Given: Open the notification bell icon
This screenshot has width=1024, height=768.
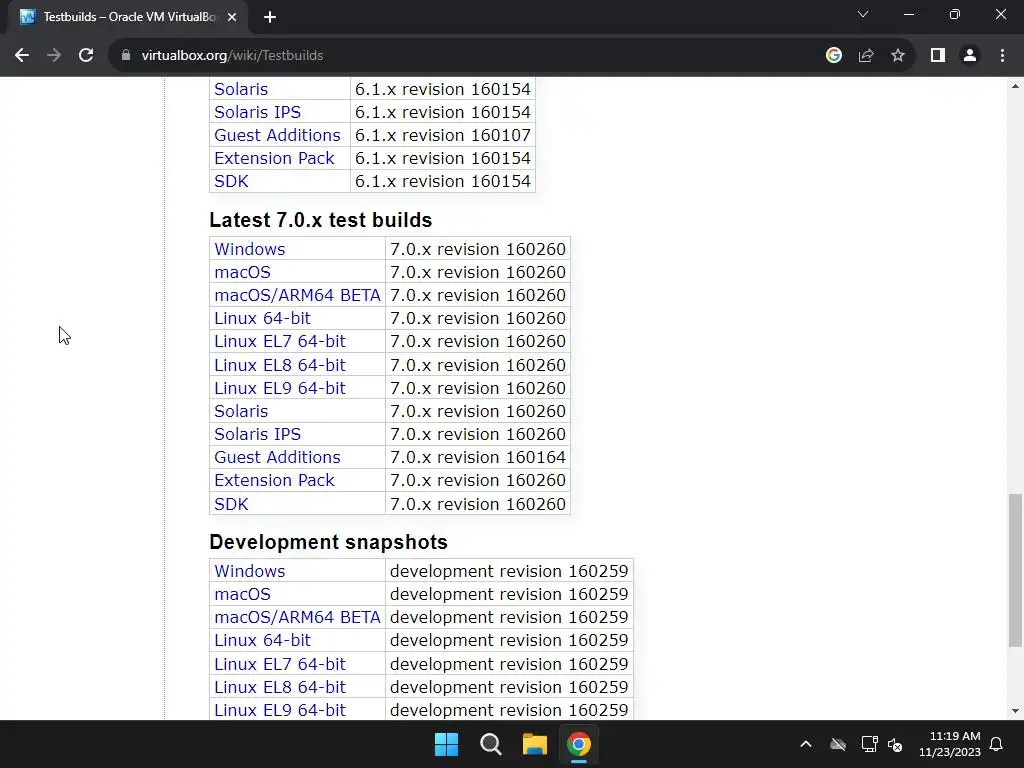Looking at the screenshot, I should pyautogui.click(x=997, y=744).
